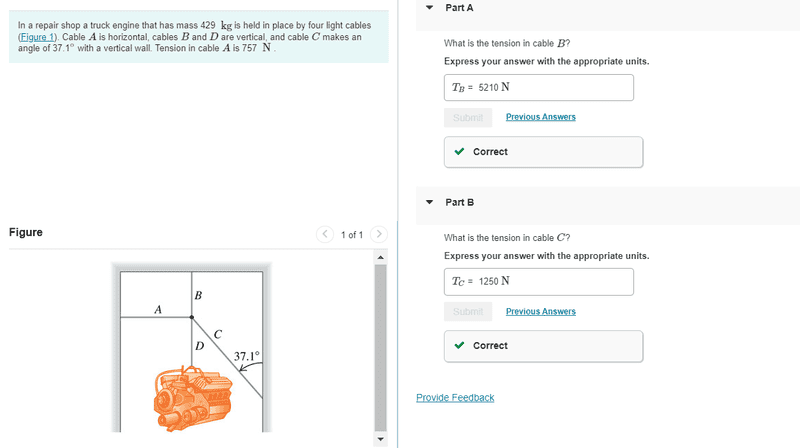Go to the next figure arrow
This screenshot has height=448, width=800.
(x=378, y=235)
